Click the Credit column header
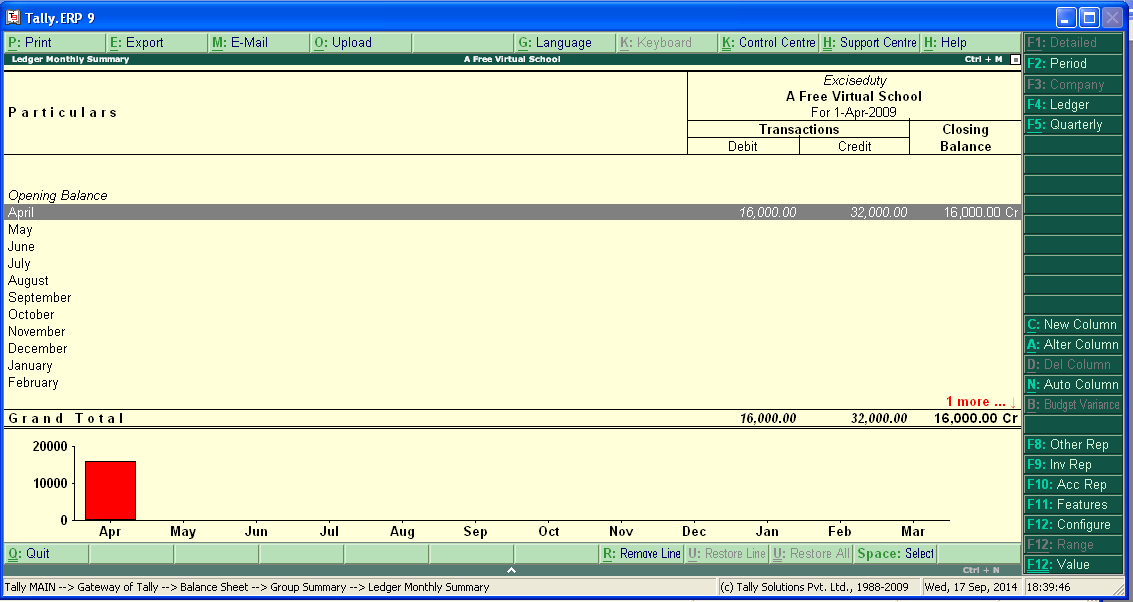The width and height of the screenshot is (1133, 602). [855, 147]
